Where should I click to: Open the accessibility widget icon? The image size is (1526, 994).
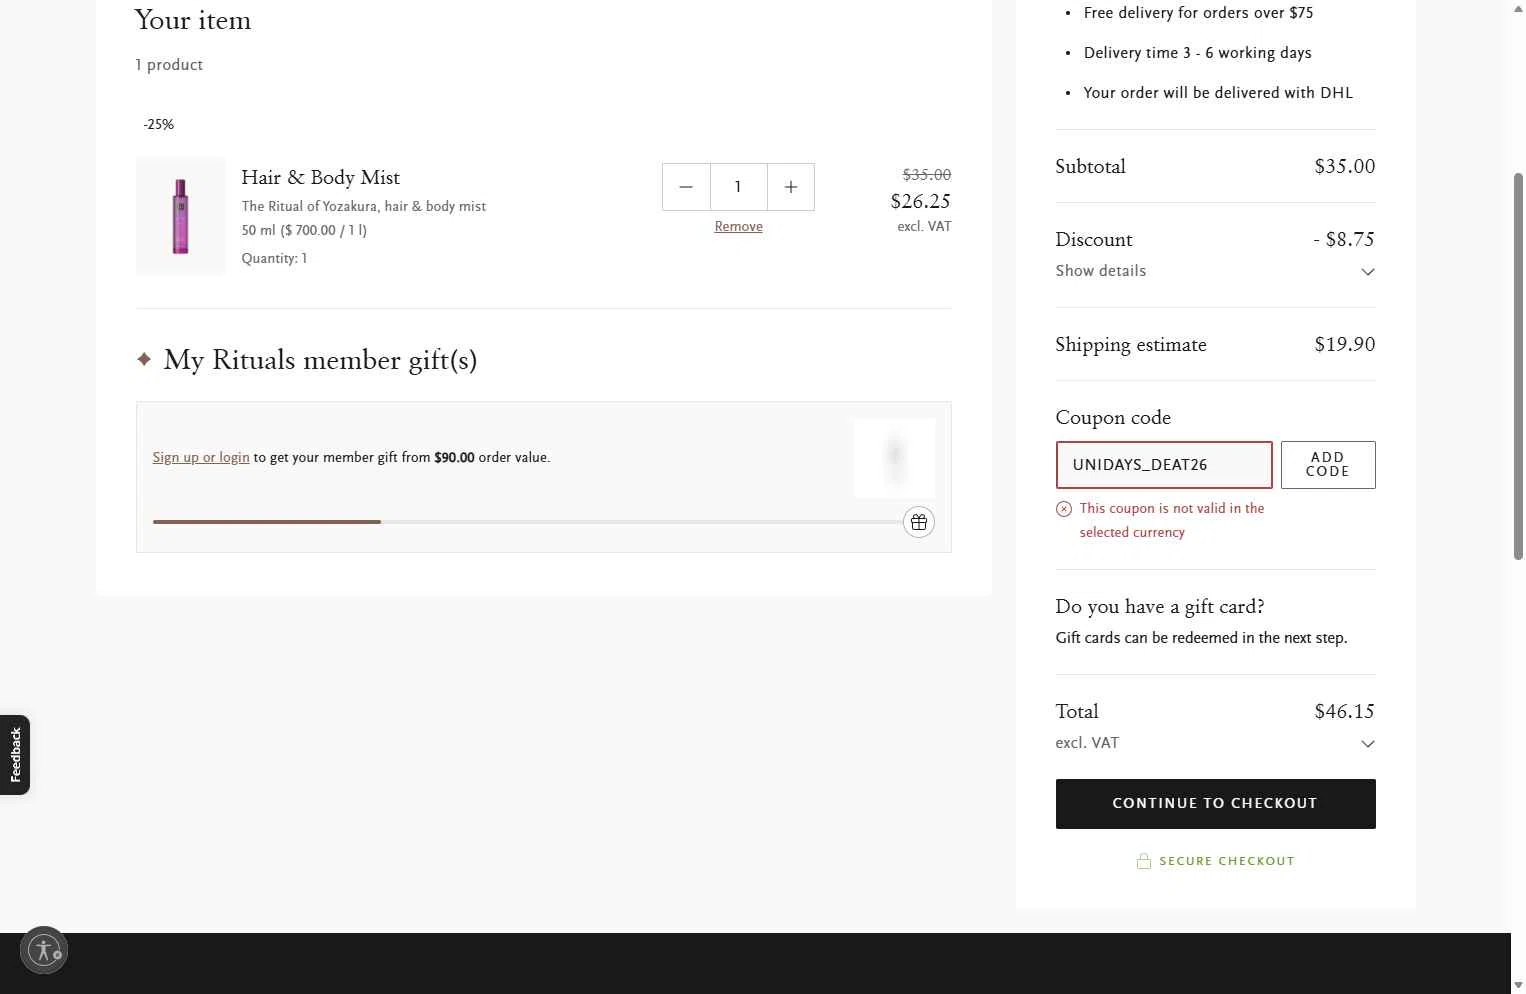coord(44,950)
